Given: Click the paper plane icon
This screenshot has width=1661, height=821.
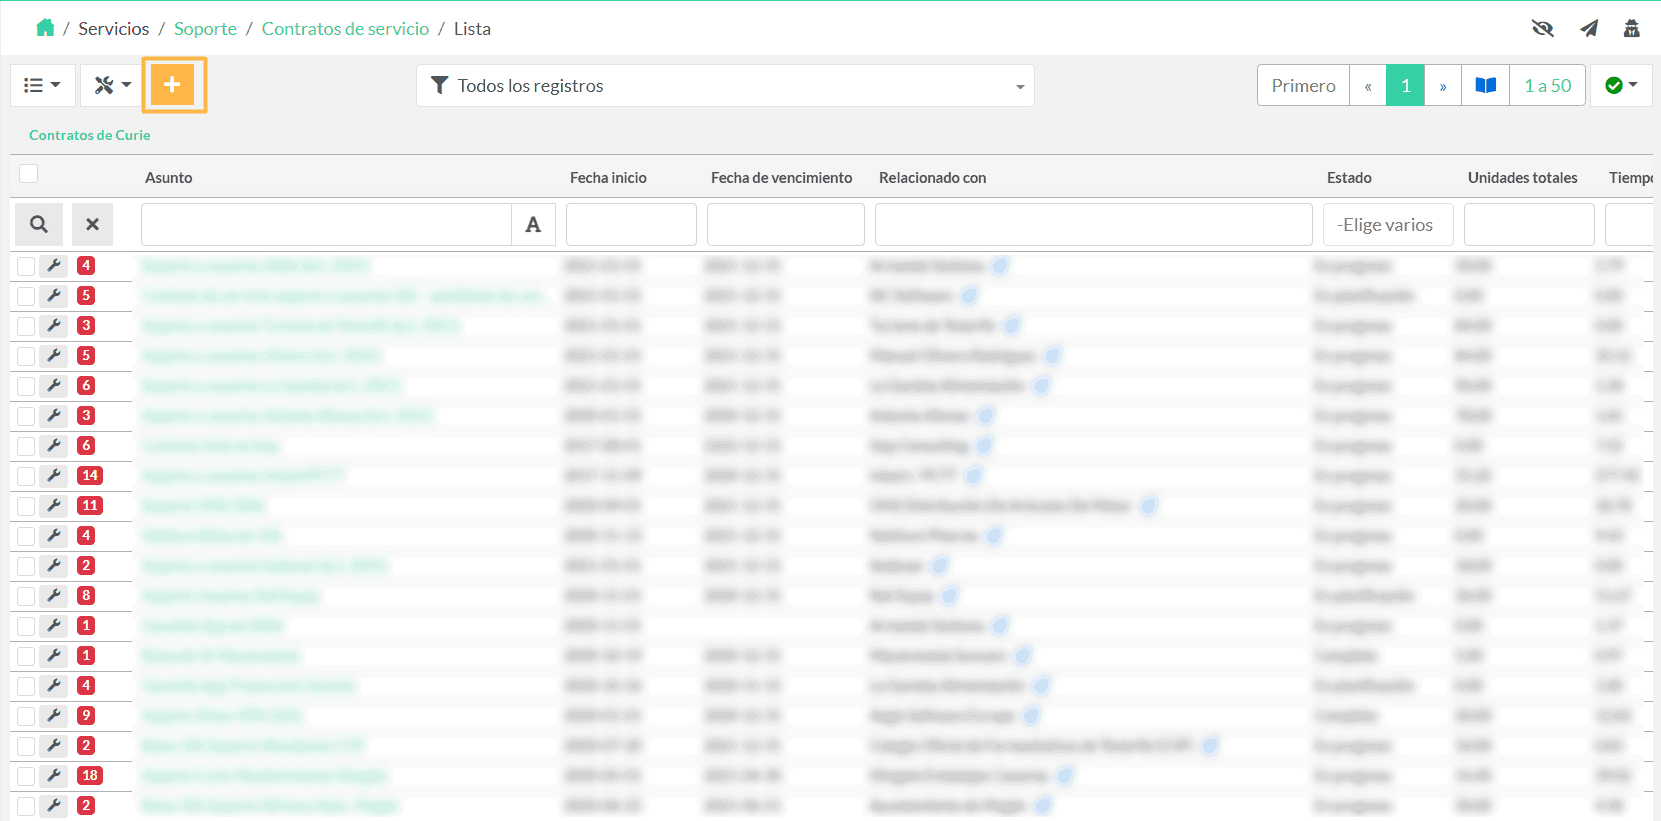Looking at the screenshot, I should coord(1588,28).
